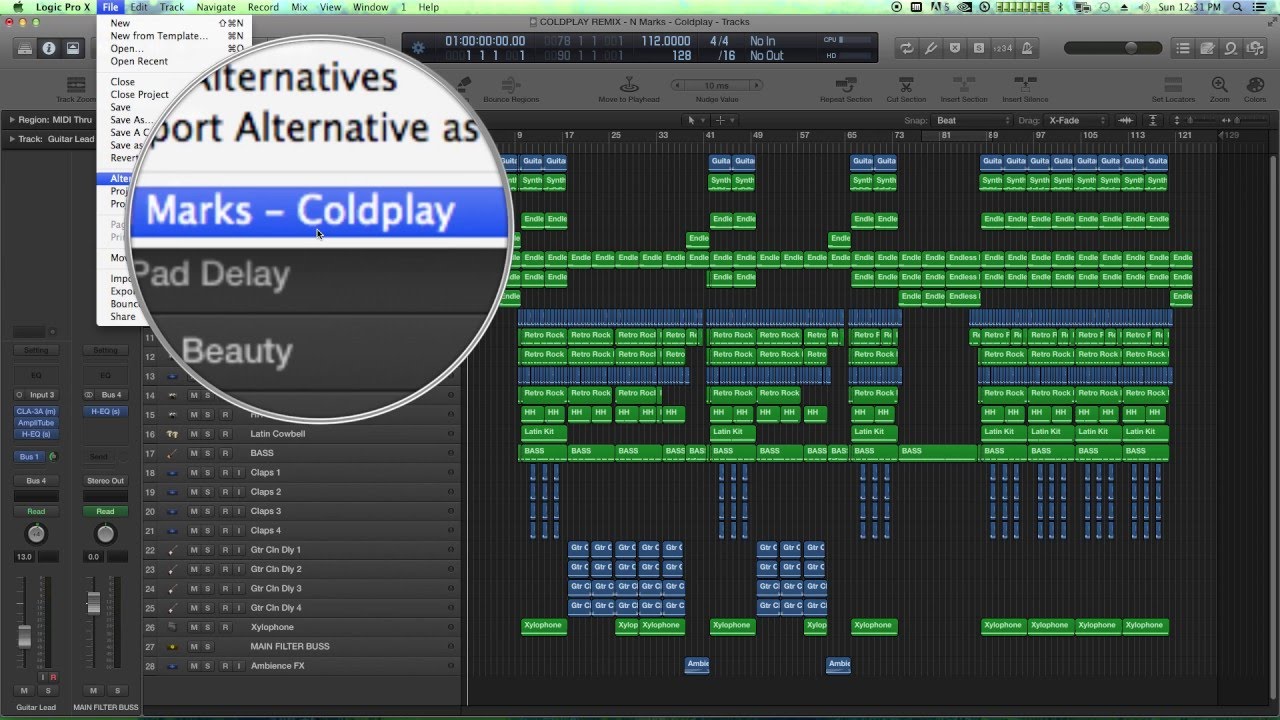
Task: Open the Stereo Out output selector
Action: click(x=105, y=481)
